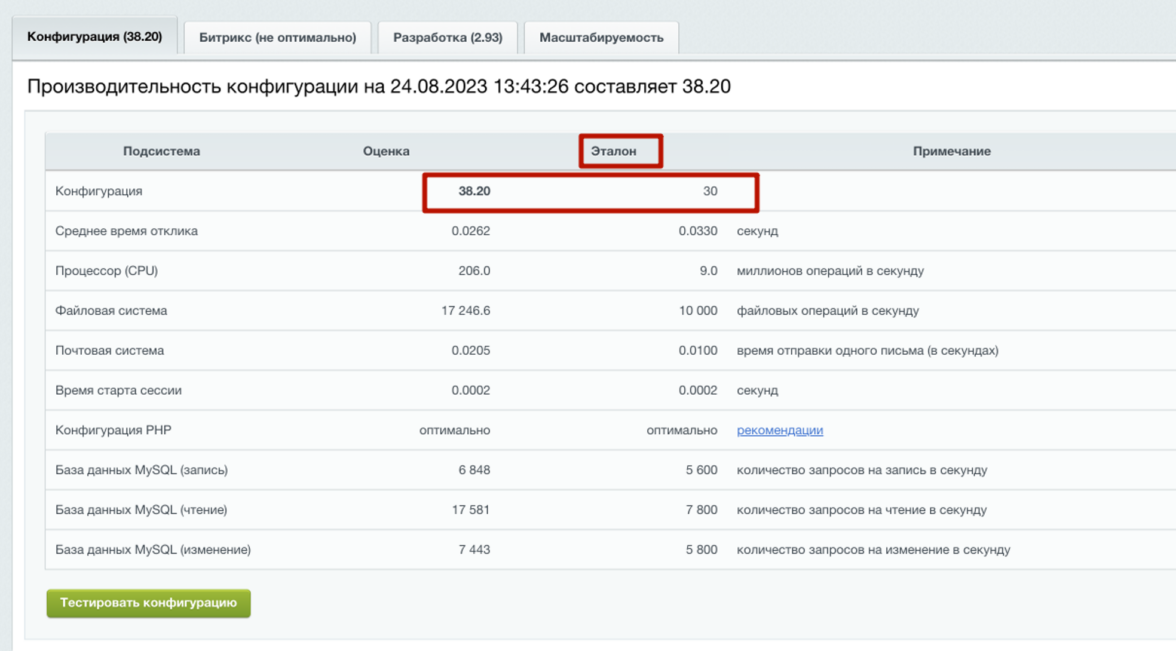Click the Конфигурация PHP row label
The image size is (1176, 651).
[x=112, y=430]
